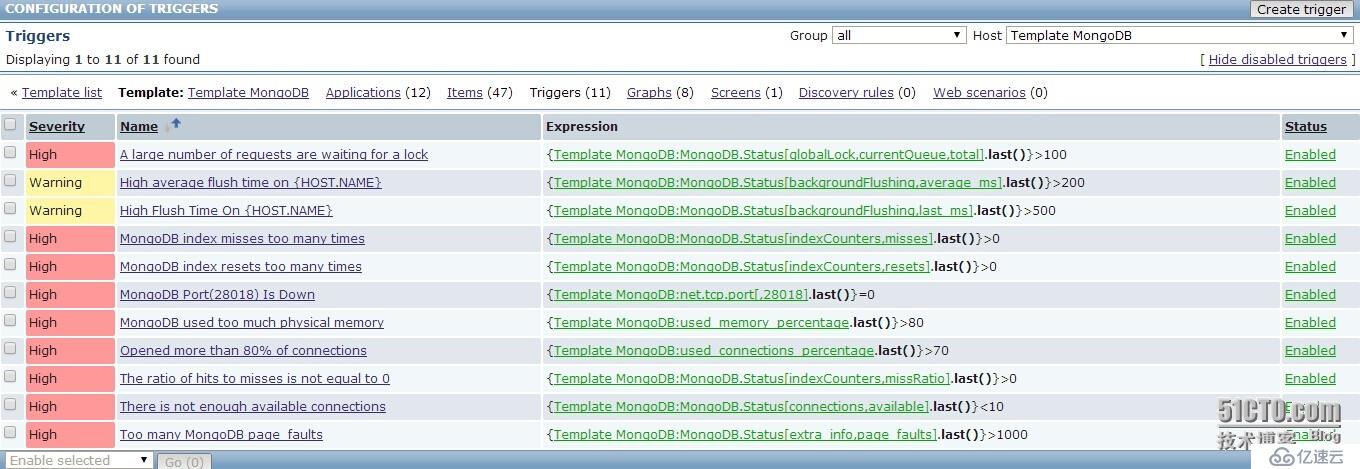Open the Discovery rules (0) tab

846,92
